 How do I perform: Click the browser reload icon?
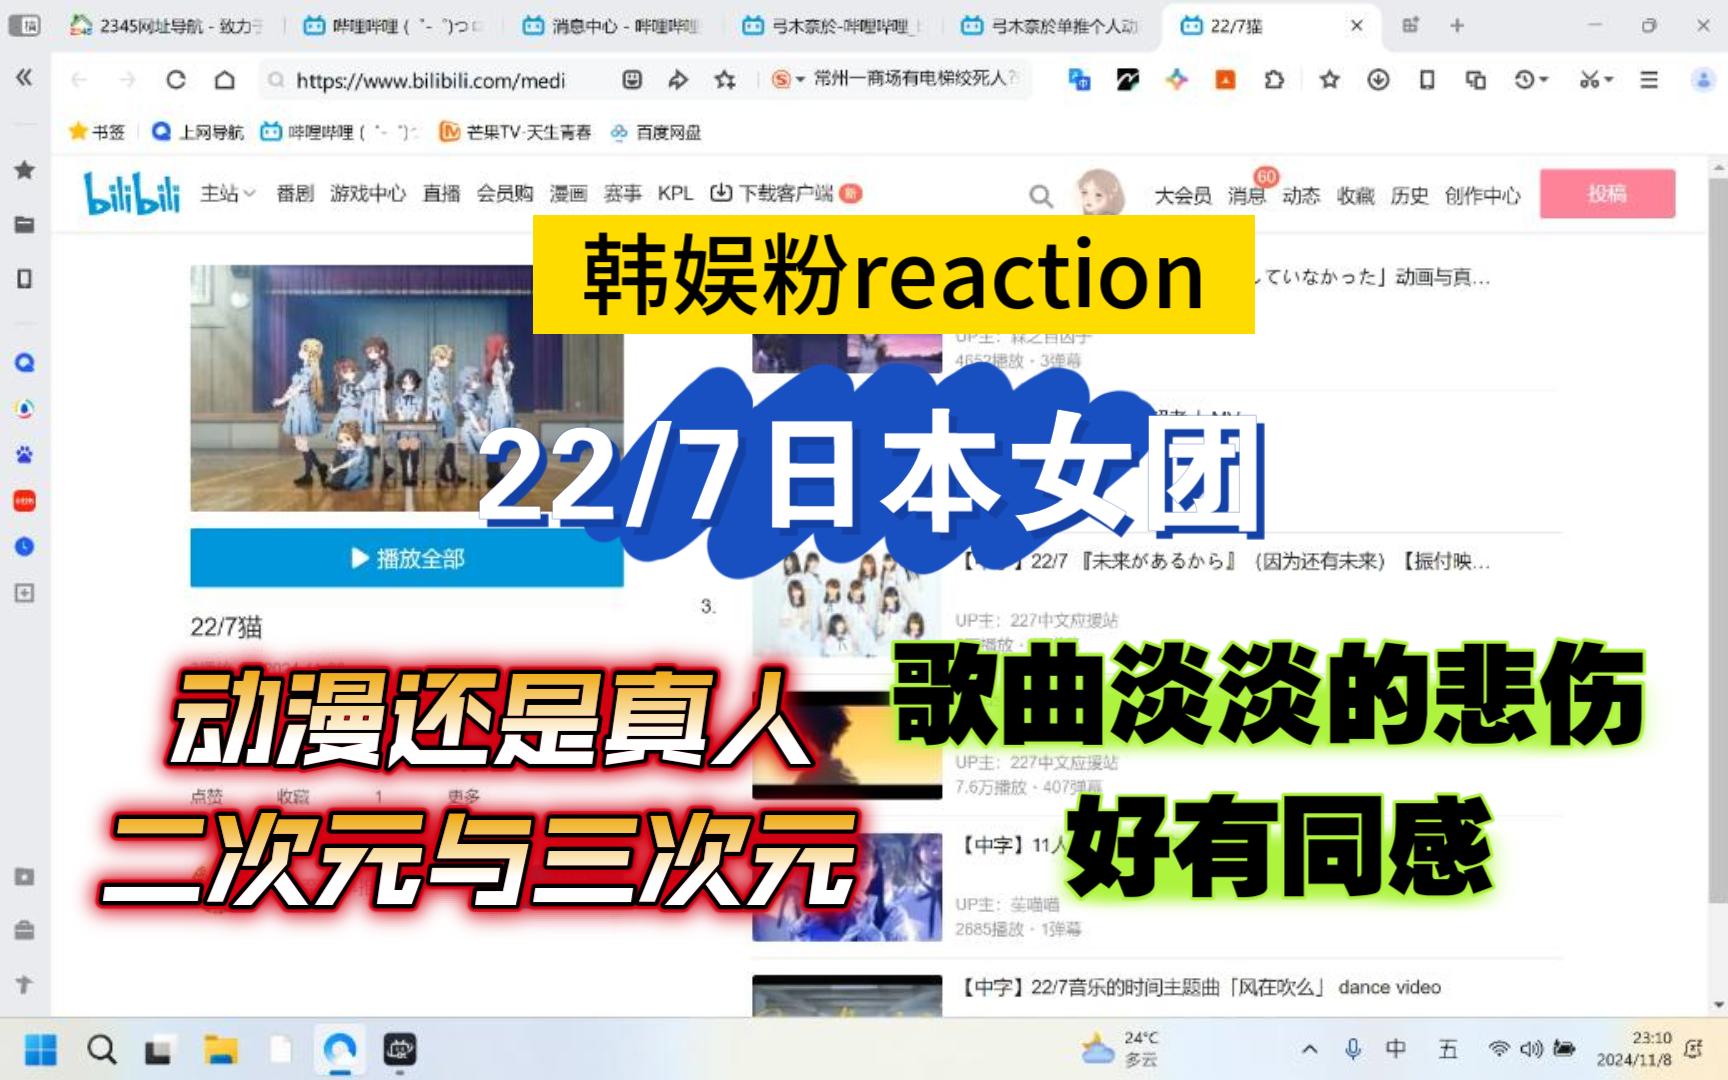(176, 80)
